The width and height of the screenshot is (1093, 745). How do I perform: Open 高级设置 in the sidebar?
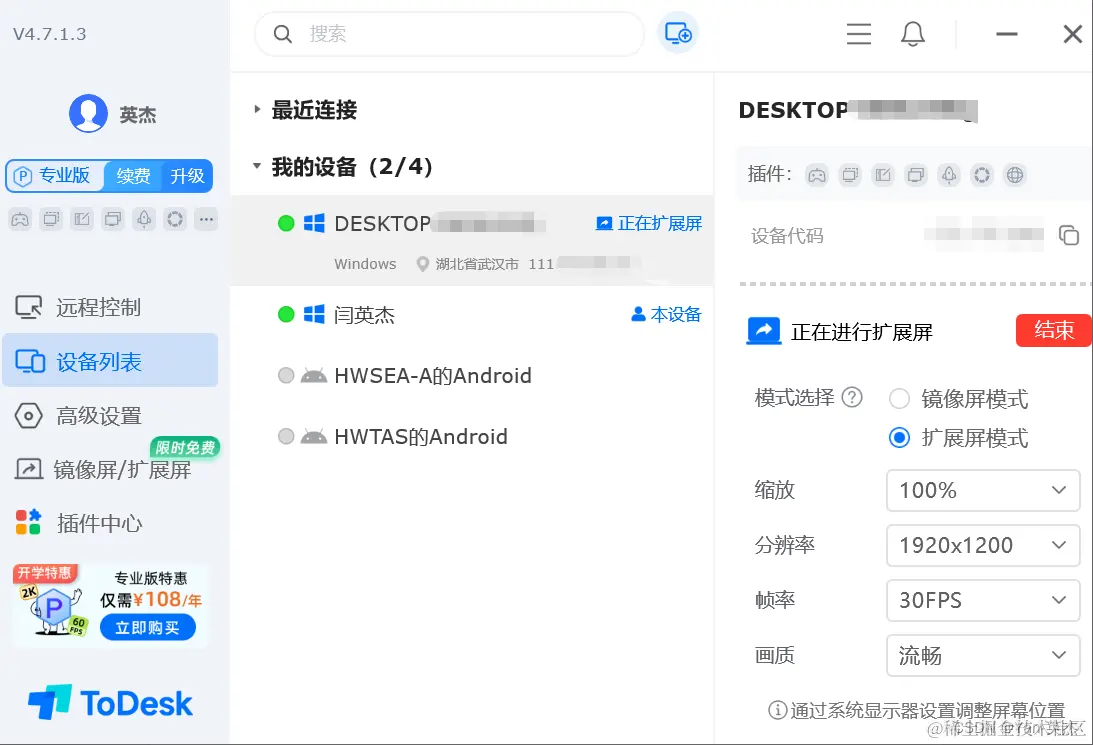[110, 416]
